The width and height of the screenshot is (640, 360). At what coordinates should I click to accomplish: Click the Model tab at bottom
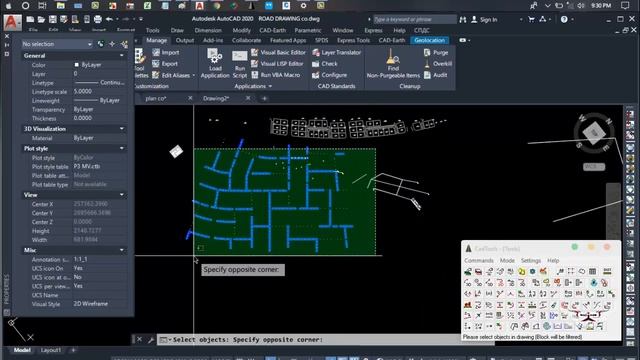point(22,350)
